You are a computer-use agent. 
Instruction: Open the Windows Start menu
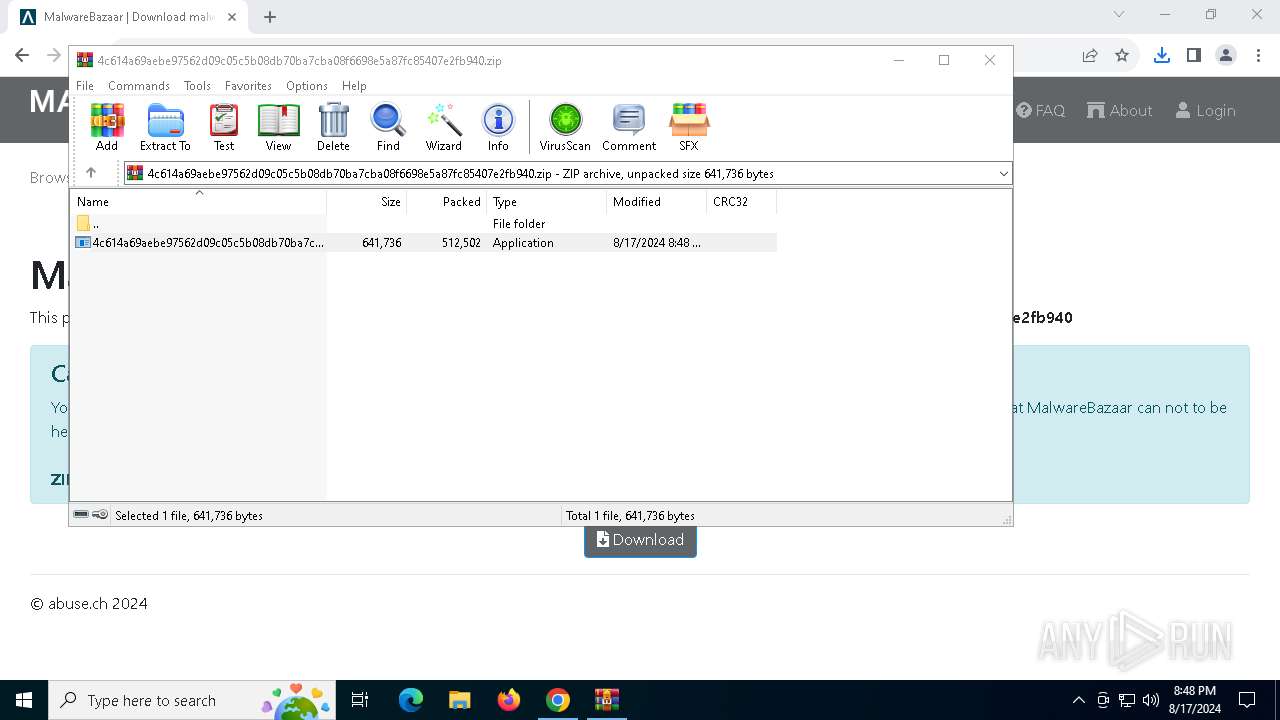click(x=24, y=700)
